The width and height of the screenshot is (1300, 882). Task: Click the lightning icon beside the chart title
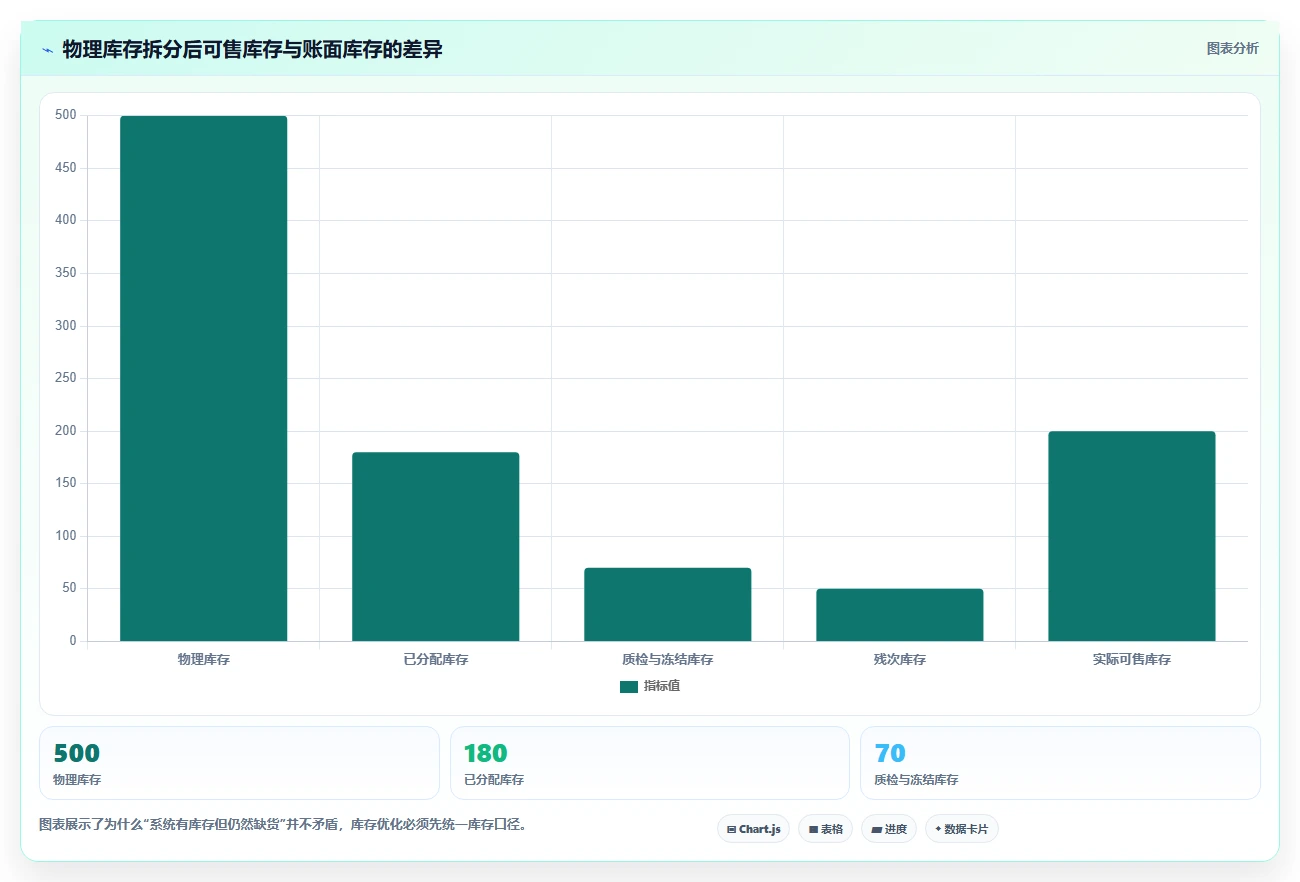[x=47, y=50]
